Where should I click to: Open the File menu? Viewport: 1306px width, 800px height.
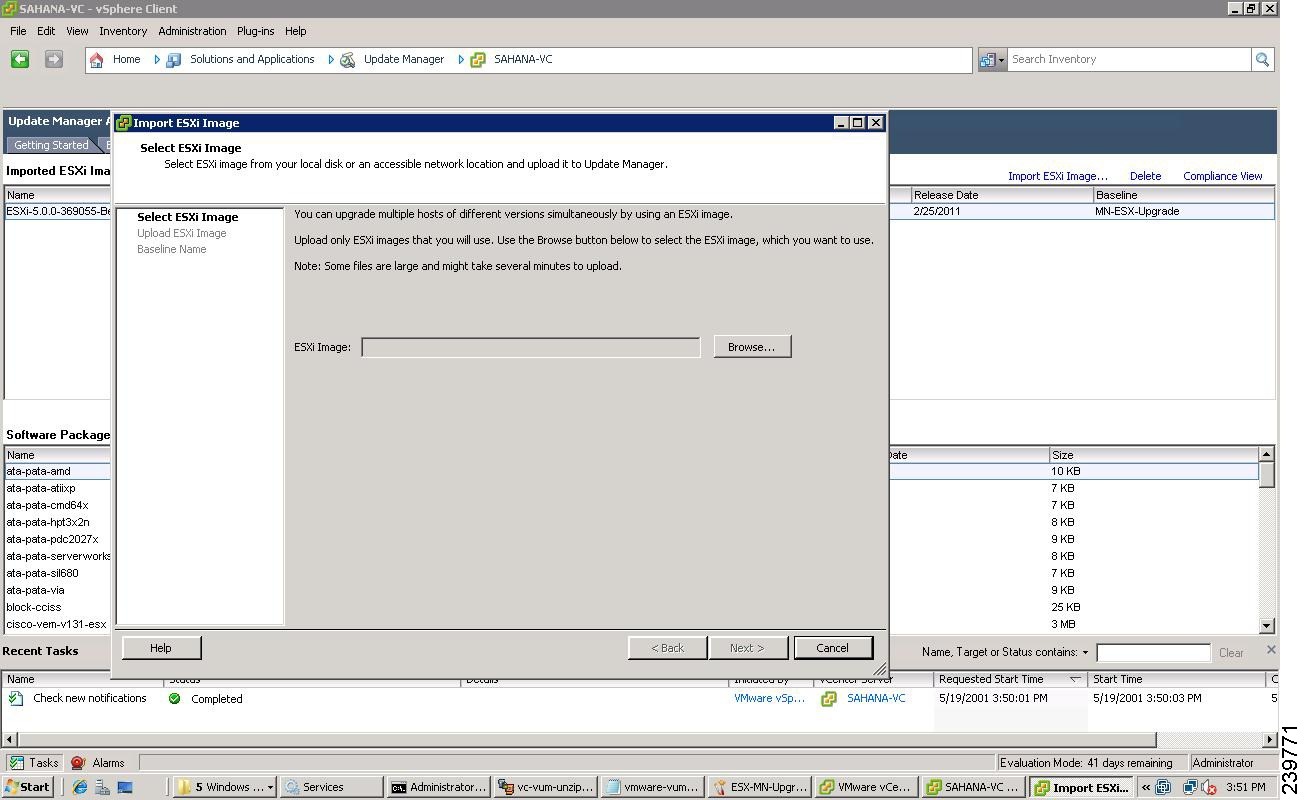point(18,31)
